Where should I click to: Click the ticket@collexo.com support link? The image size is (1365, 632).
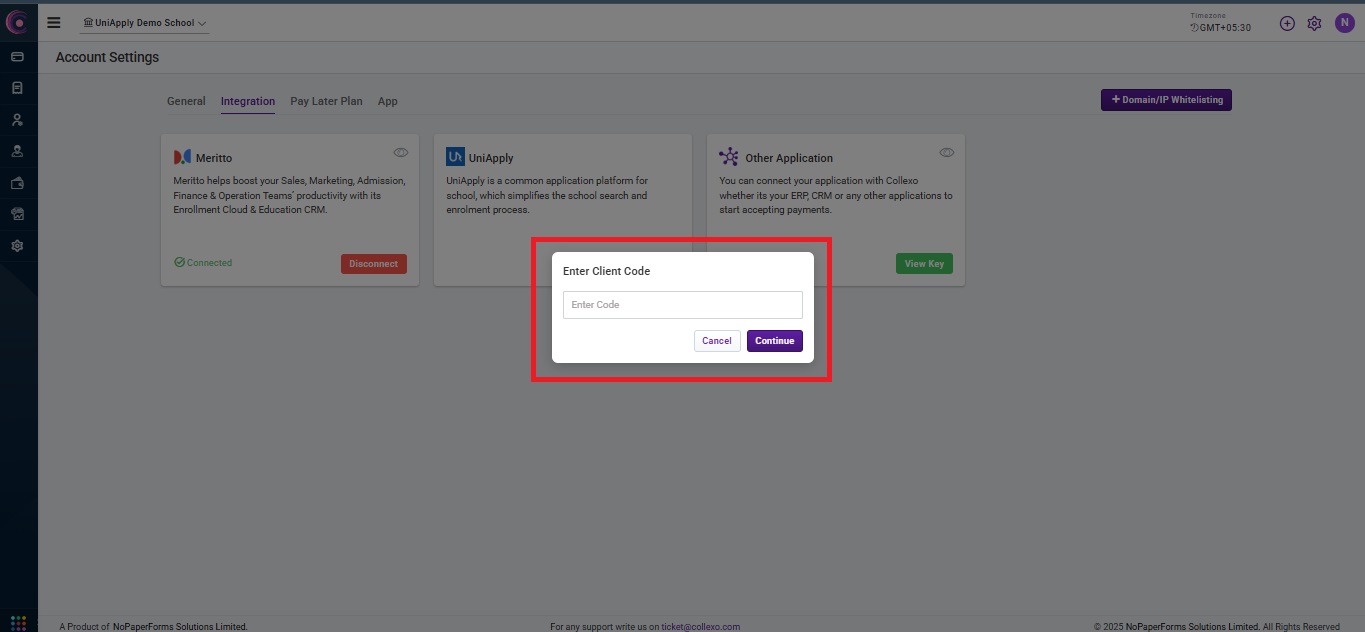tap(700, 627)
